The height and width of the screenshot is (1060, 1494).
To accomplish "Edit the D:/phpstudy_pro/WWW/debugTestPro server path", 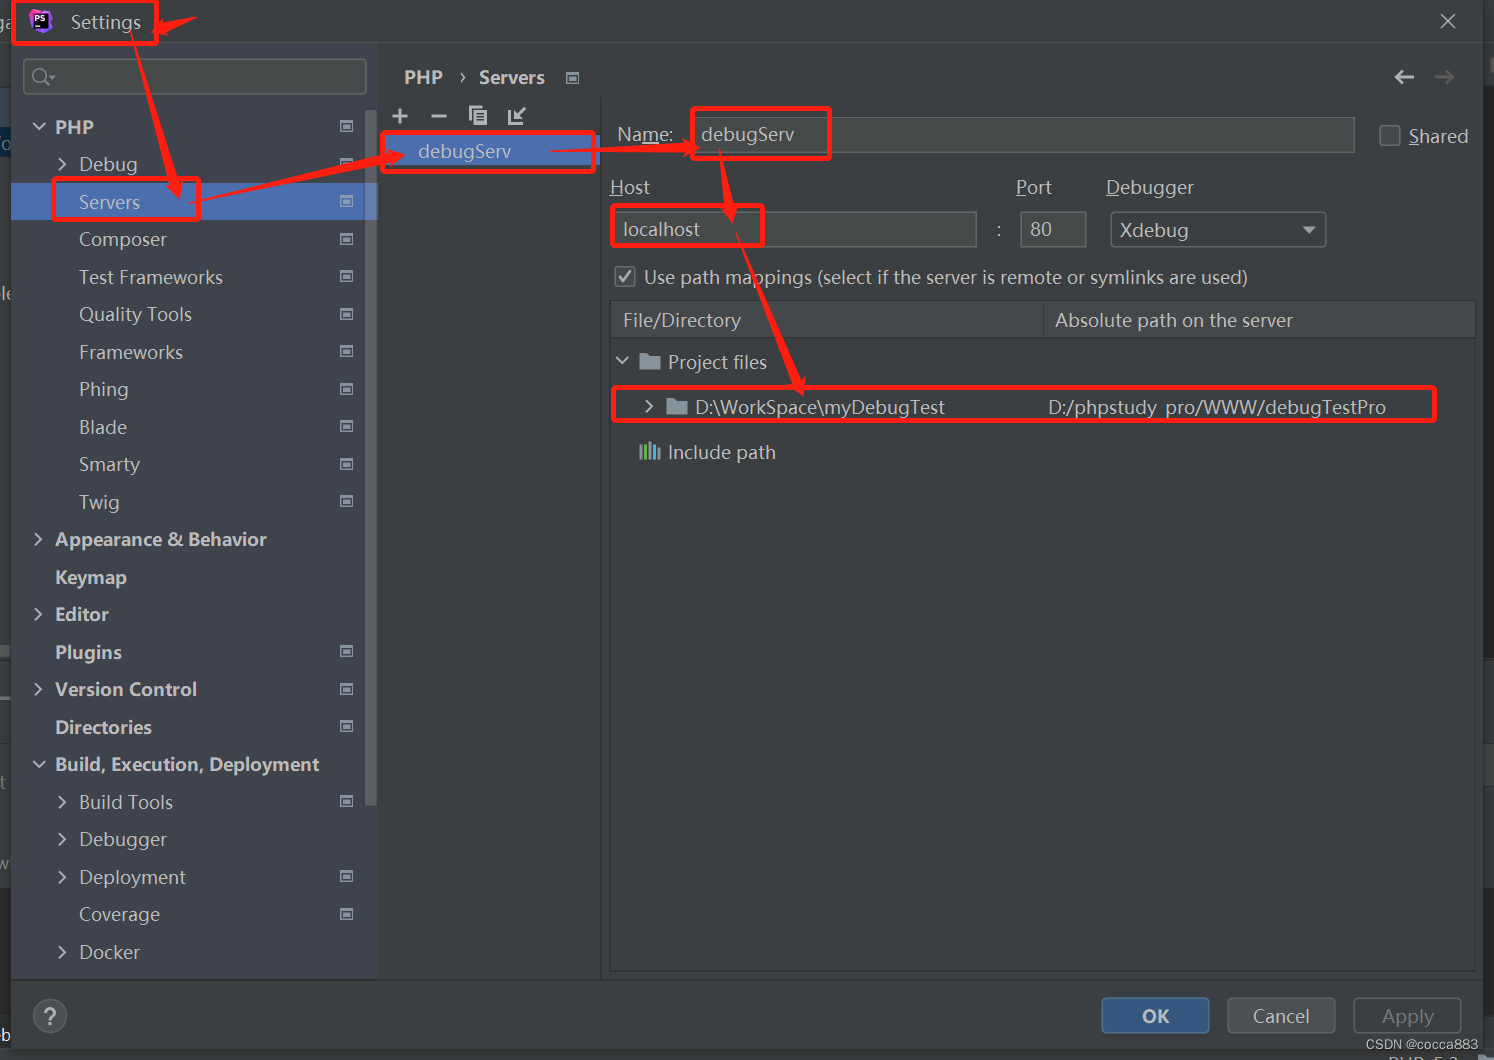I will pyautogui.click(x=1217, y=407).
